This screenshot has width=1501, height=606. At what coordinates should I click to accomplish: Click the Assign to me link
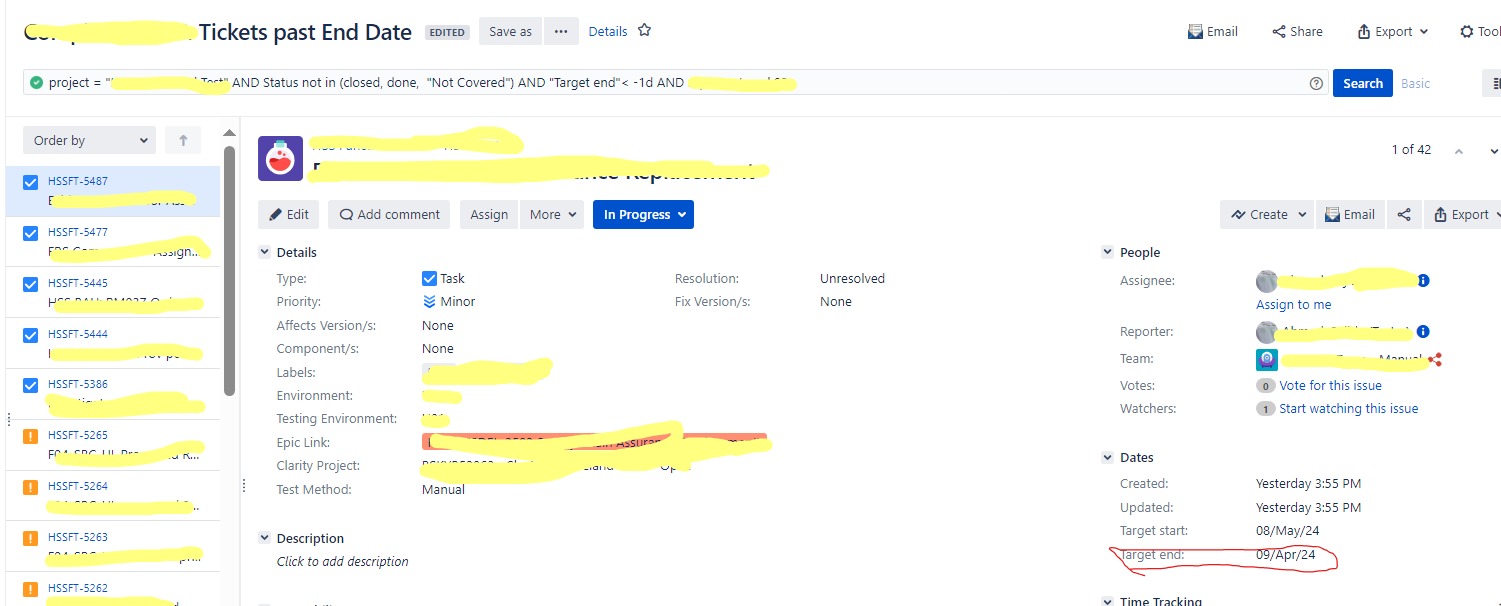[1294, 304]
